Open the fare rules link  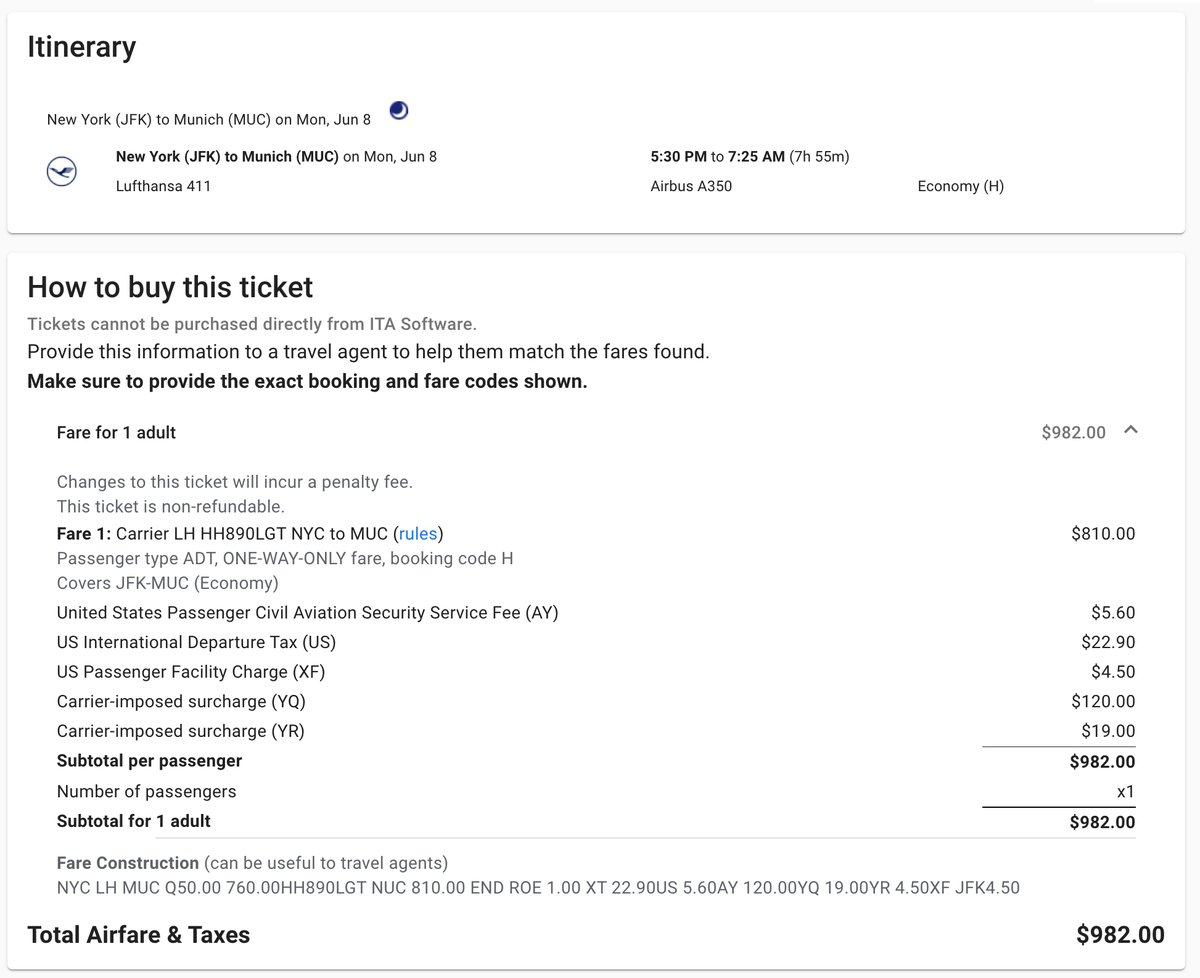[x=420, y=534]
